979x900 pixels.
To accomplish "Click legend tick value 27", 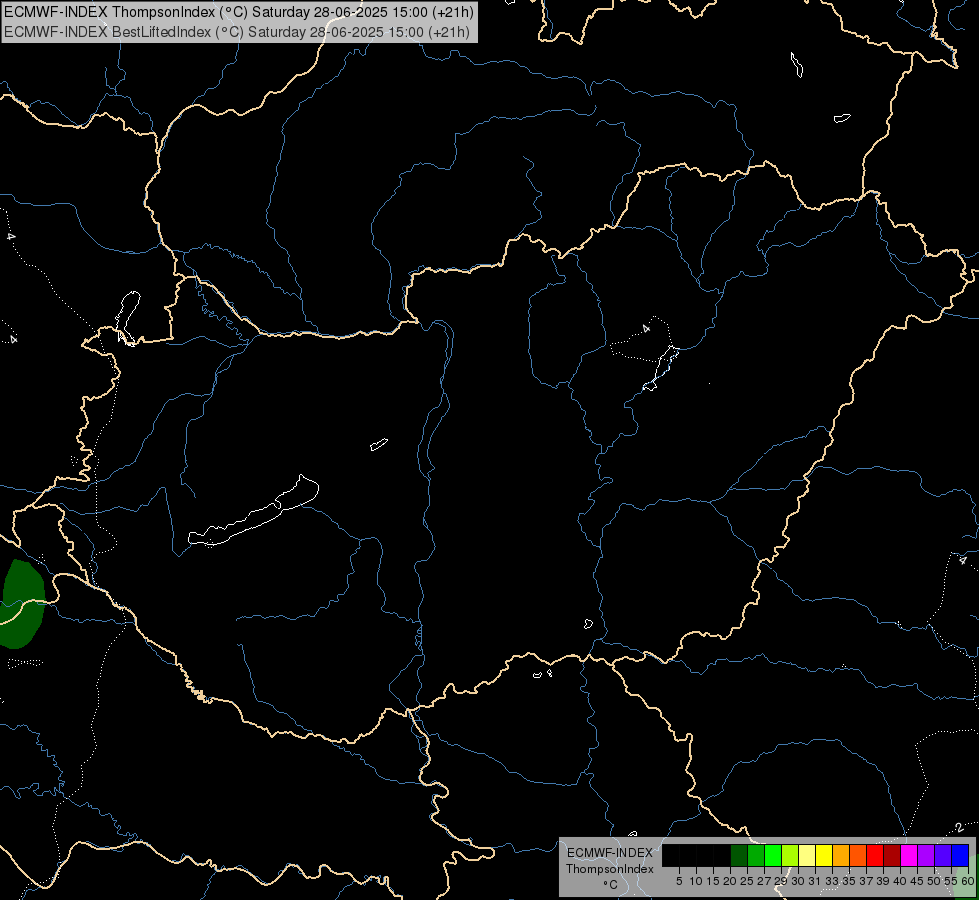I will [764, 881].
